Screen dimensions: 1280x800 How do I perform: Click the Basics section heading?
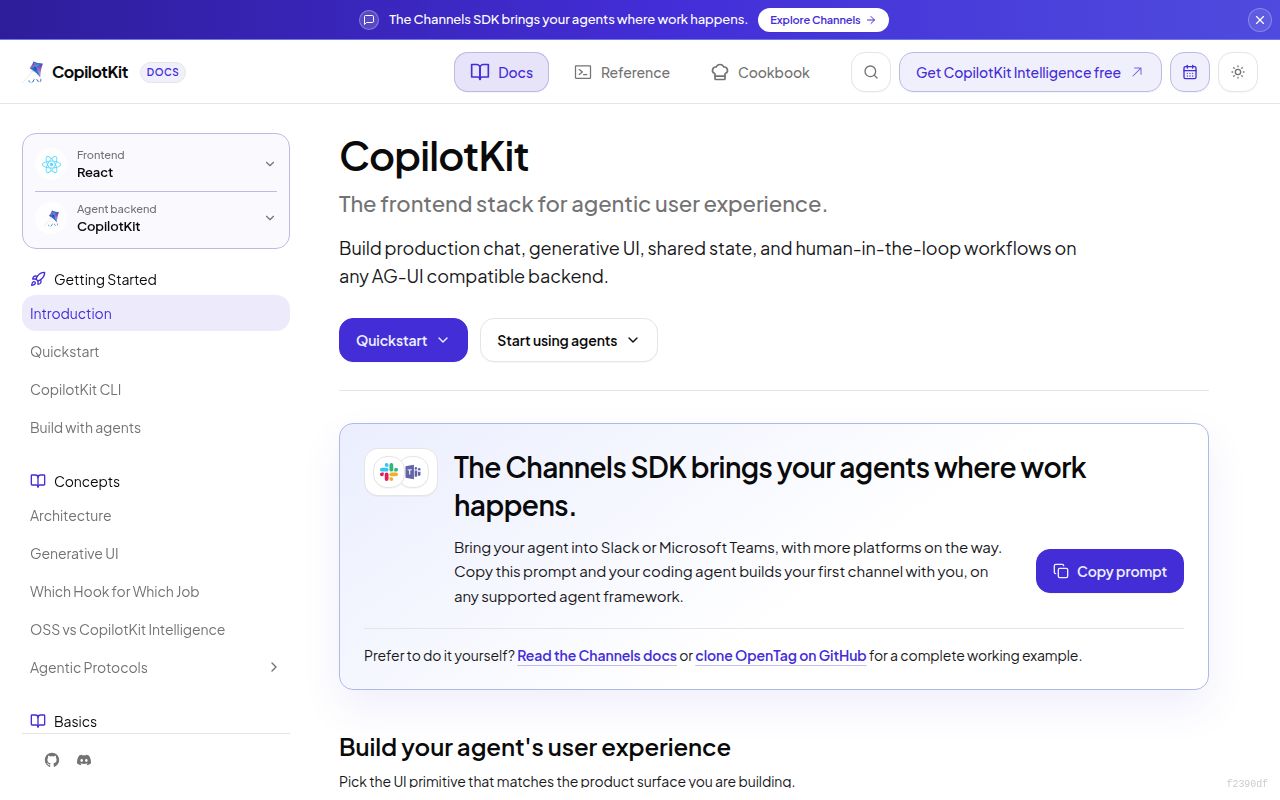point(75,721)
